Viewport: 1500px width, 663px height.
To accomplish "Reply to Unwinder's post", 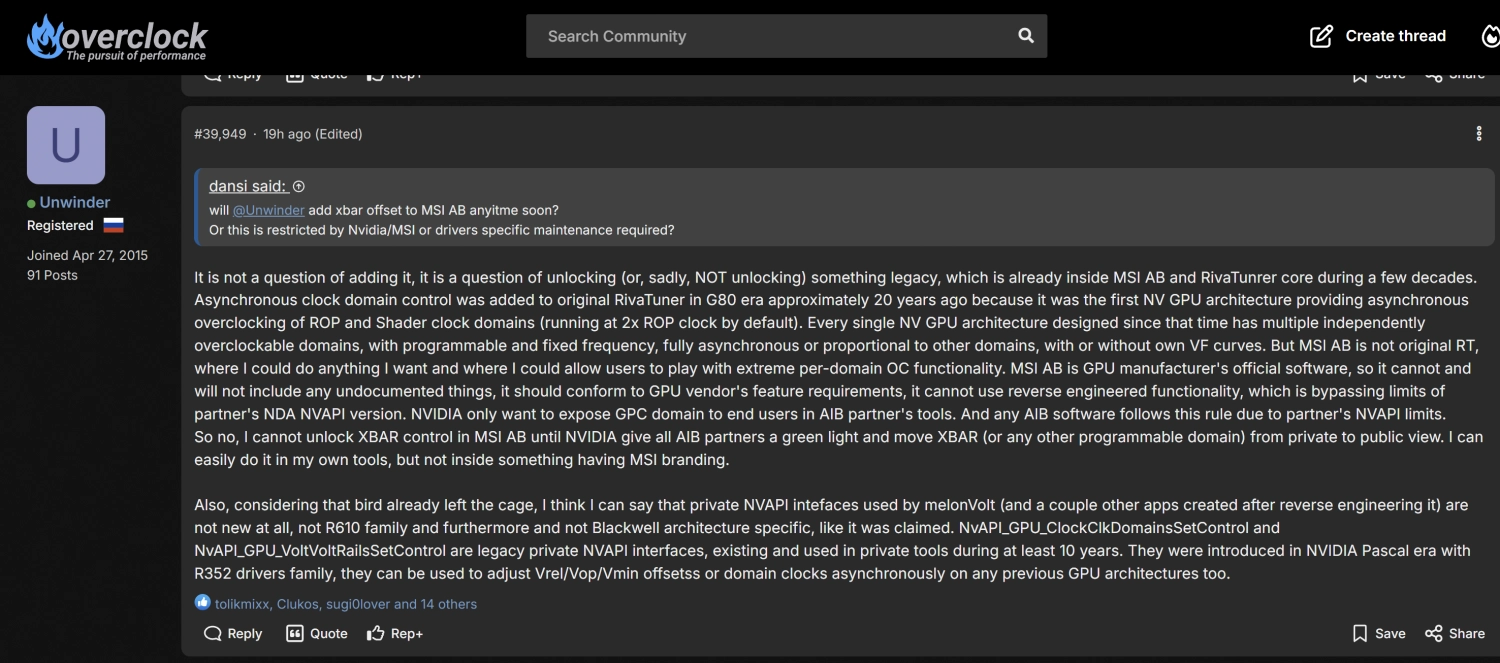I will pos(233,633).
